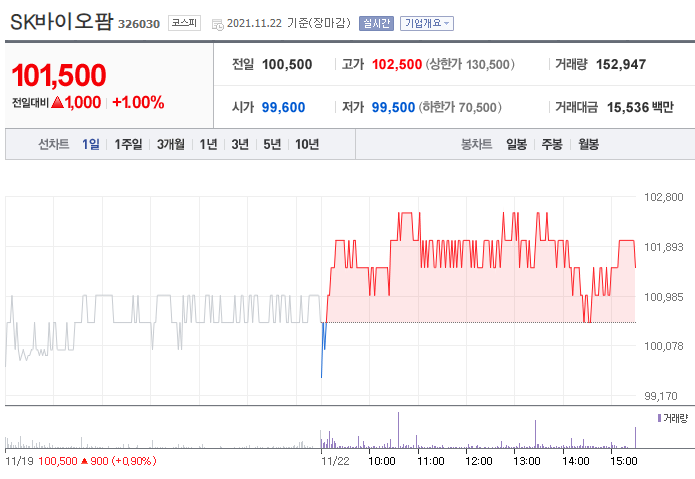Click the 11:00 time axis marker
Screen dimensions: 695x479
pos(430,461)
